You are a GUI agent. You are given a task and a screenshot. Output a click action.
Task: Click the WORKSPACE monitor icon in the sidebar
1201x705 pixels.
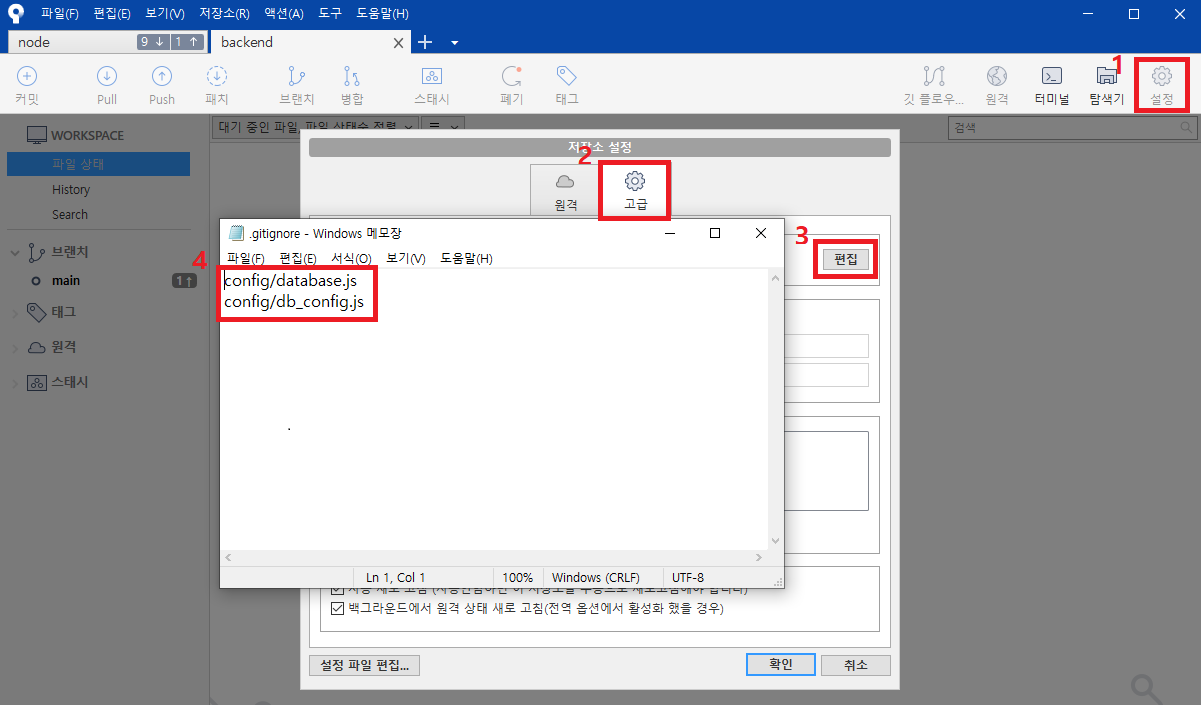[37, 135]
